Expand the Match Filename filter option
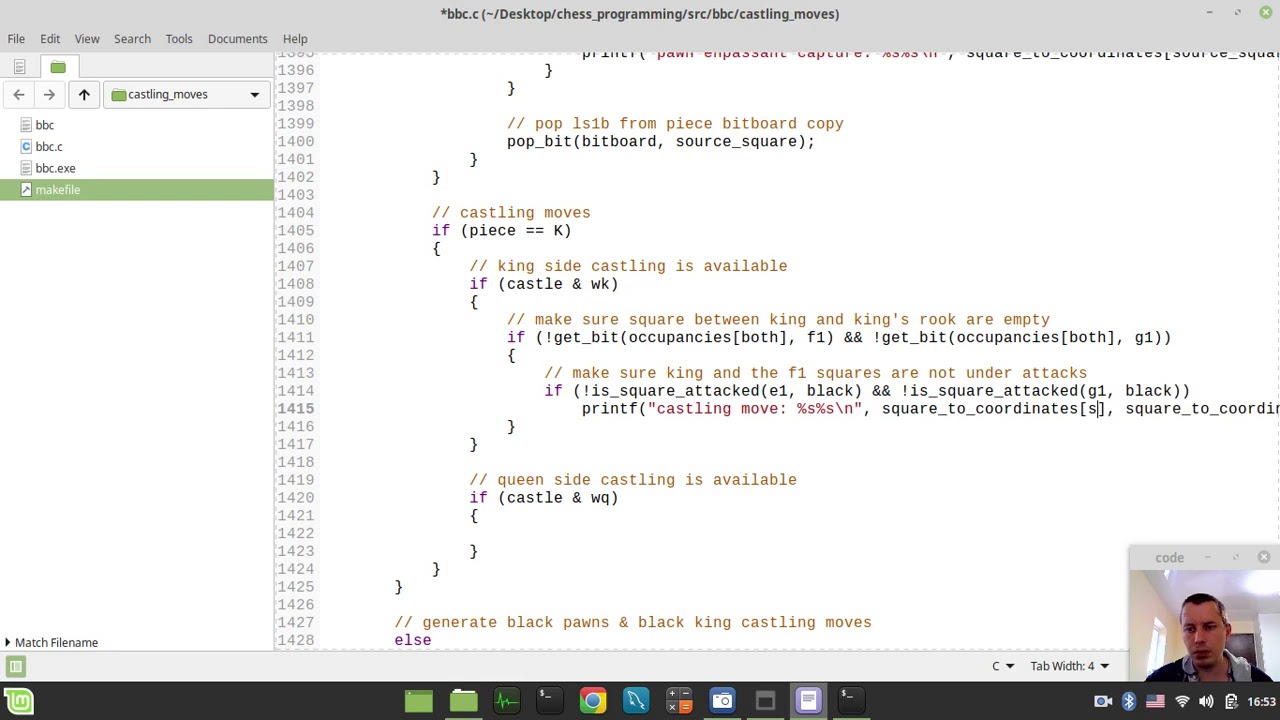The width and height of the screenshot is (1280, 720). [50, 642]
